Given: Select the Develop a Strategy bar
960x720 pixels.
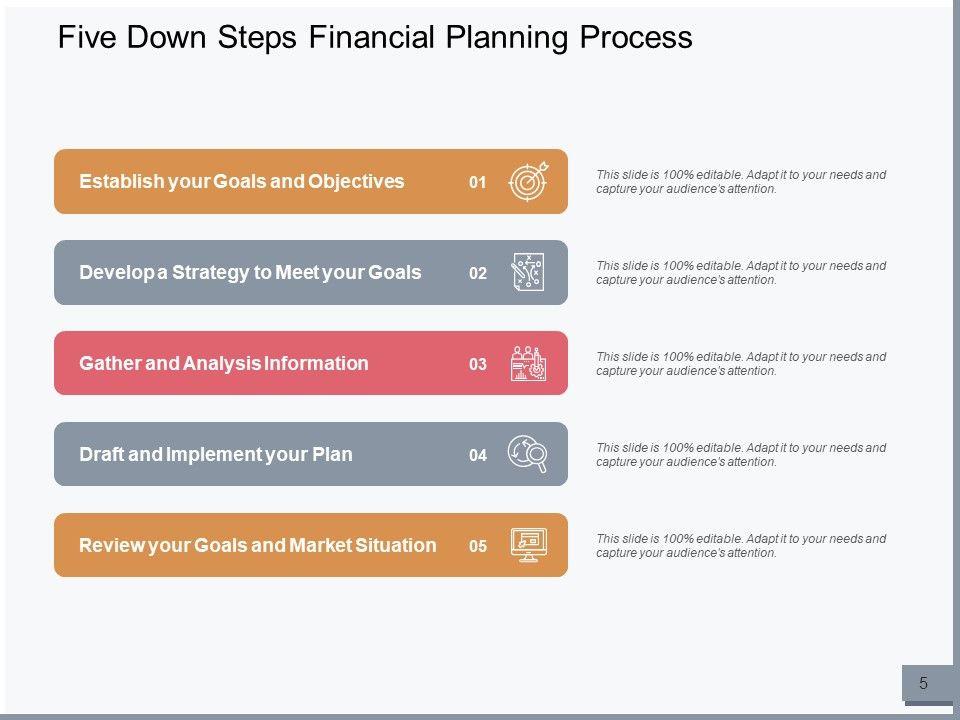Looking at the screenshot, I should [250, 272].
